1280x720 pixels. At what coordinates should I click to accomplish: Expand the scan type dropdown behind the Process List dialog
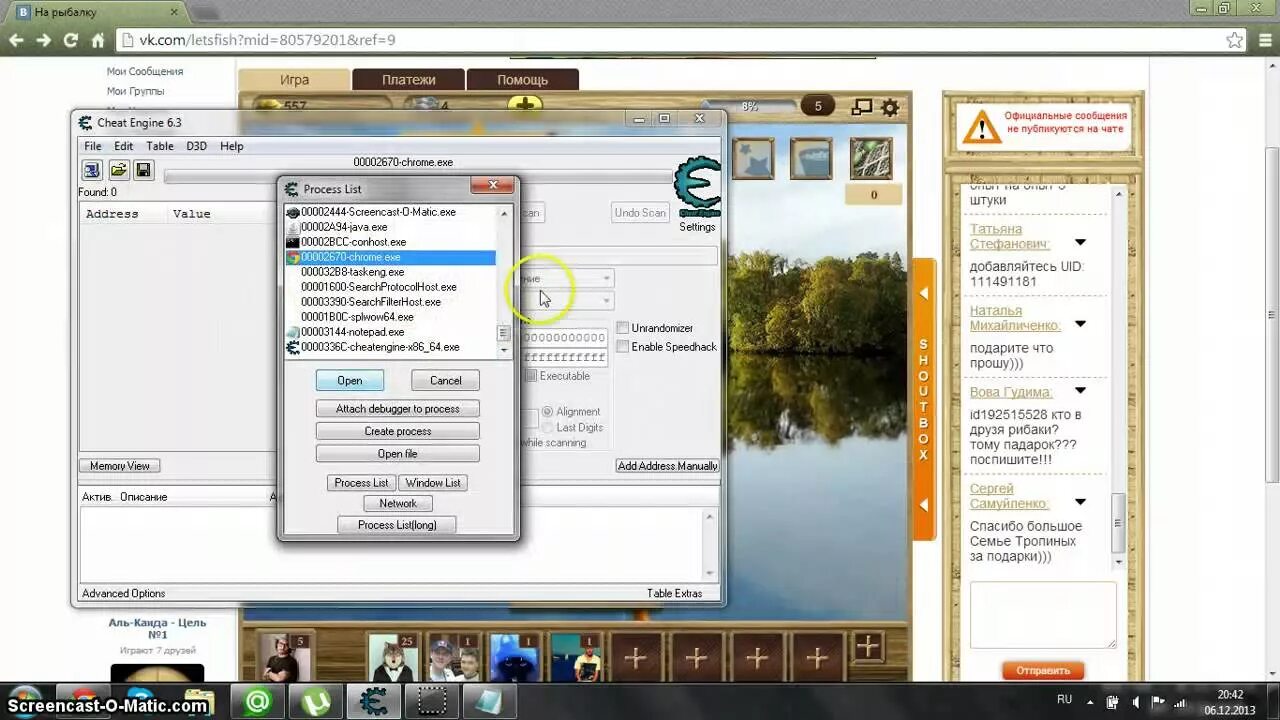(606, 278)
